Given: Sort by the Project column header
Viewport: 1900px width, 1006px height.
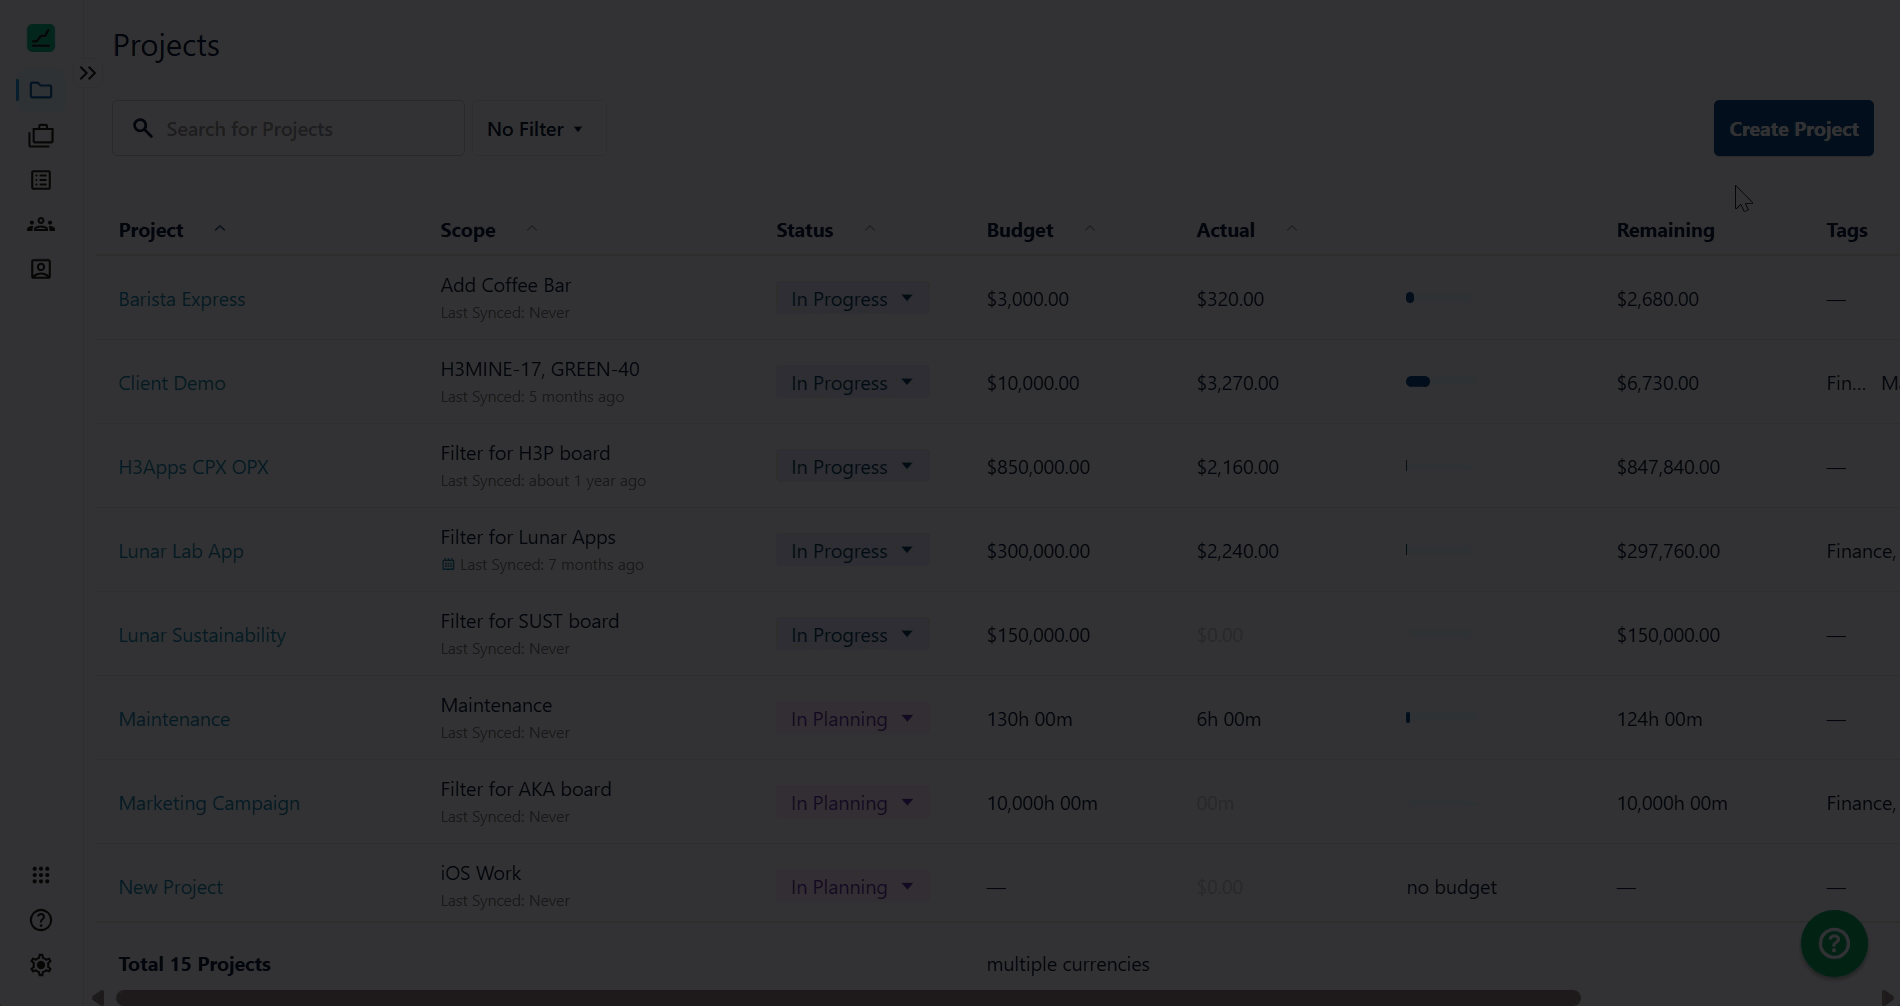Looking at the screenshot, I should [x=152, y=230].
